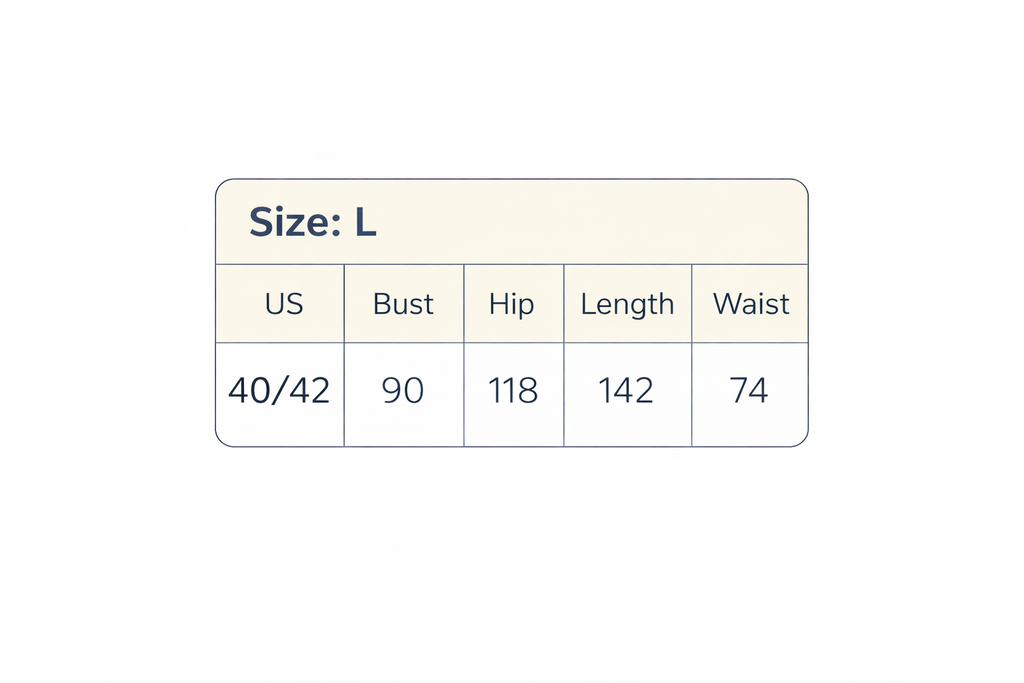Select the Hip column header
The width and height of the screenshot is (1024, 683).
pyautogui.click(x=512, y=304)
